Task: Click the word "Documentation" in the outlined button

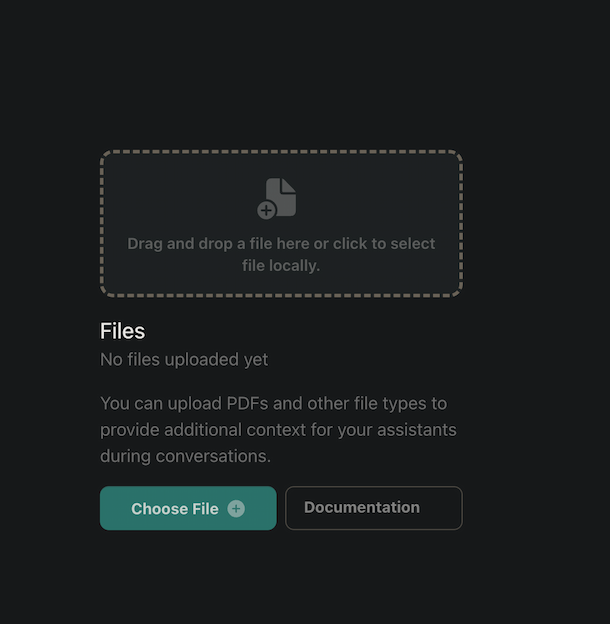Action: pyautogui.click(x=362, y=508)
